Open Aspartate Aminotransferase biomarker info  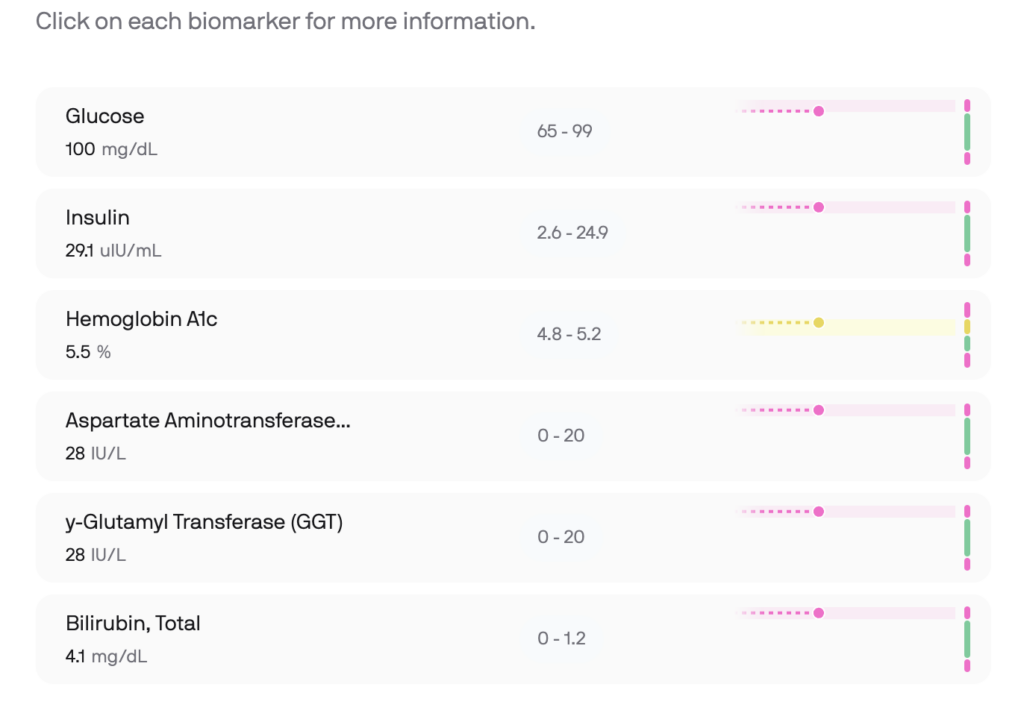coord(208,421)
